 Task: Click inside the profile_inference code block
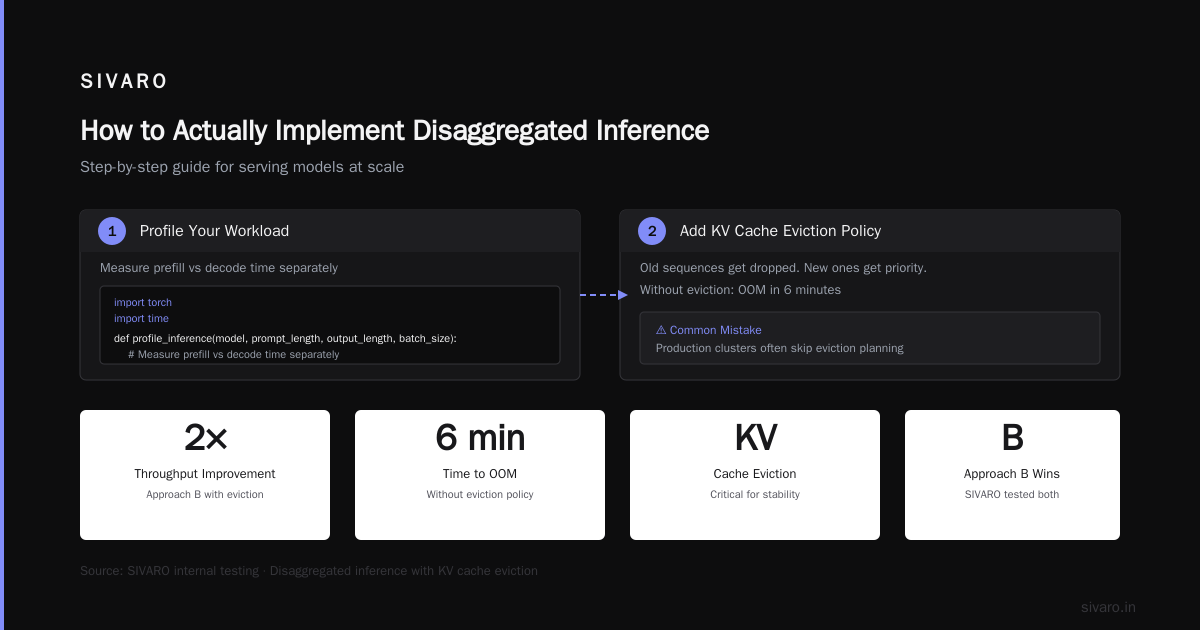330,325
